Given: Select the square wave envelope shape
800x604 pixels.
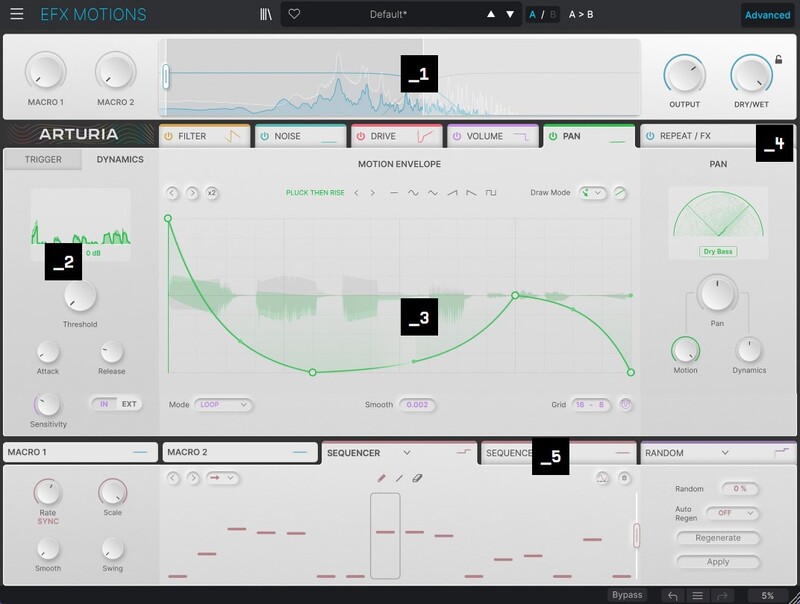Looking at the screenshot, I should 491,193.
